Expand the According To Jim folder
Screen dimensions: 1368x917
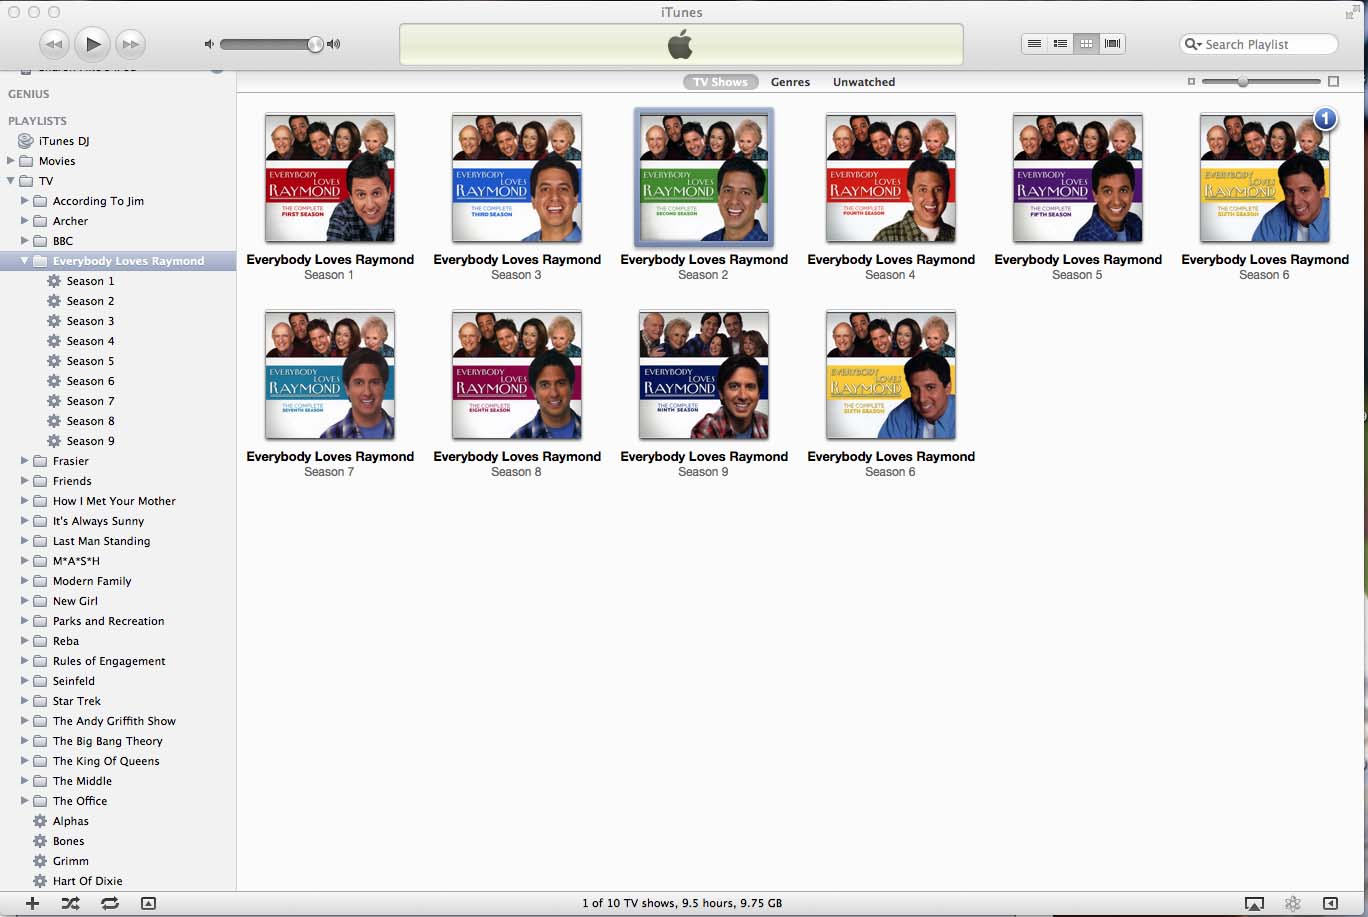[x=25, y=201]
